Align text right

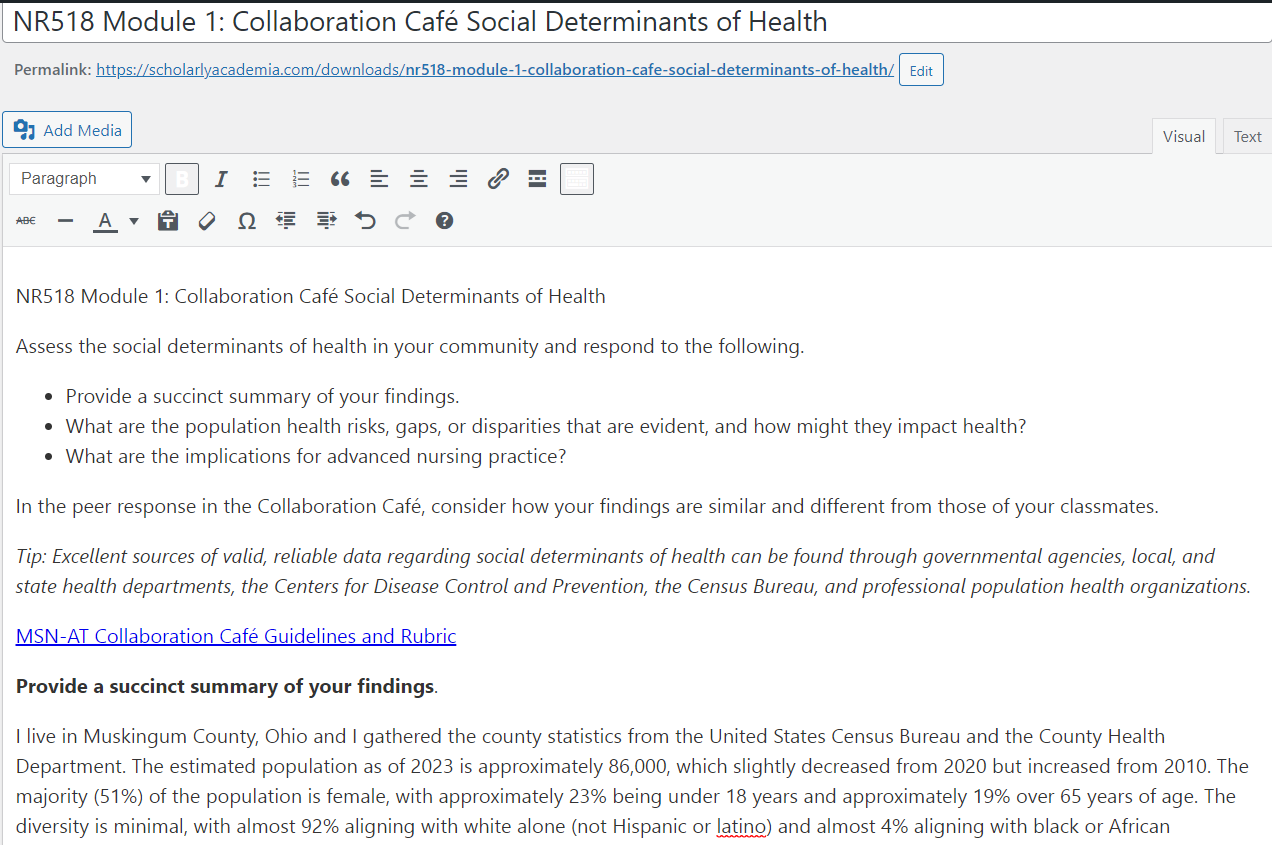click(458, 179)
